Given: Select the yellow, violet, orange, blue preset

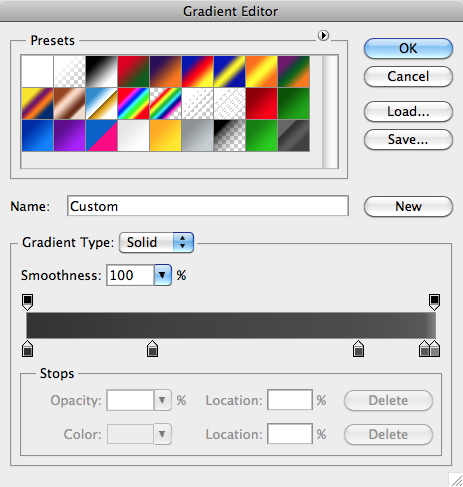Looking at the screenshot, I should pyautogui.click(x=38, y=104).
